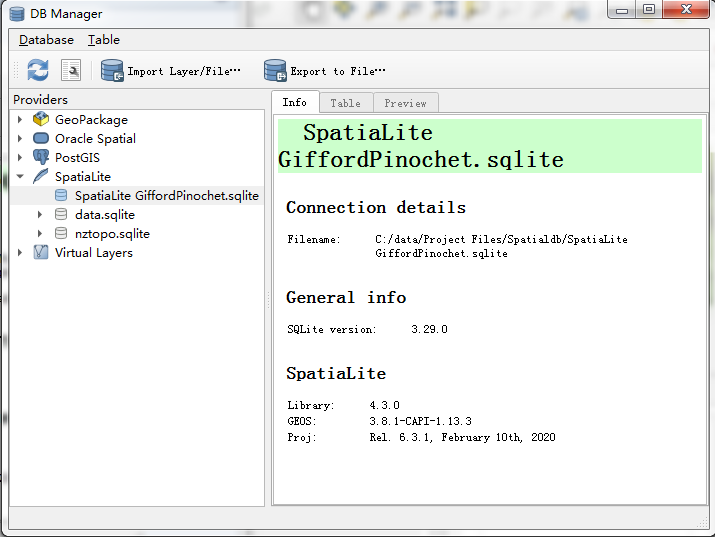This screenshot has width=715, height=537.
Task: Switch to the Table tab
Action: (x=346, y=103)
